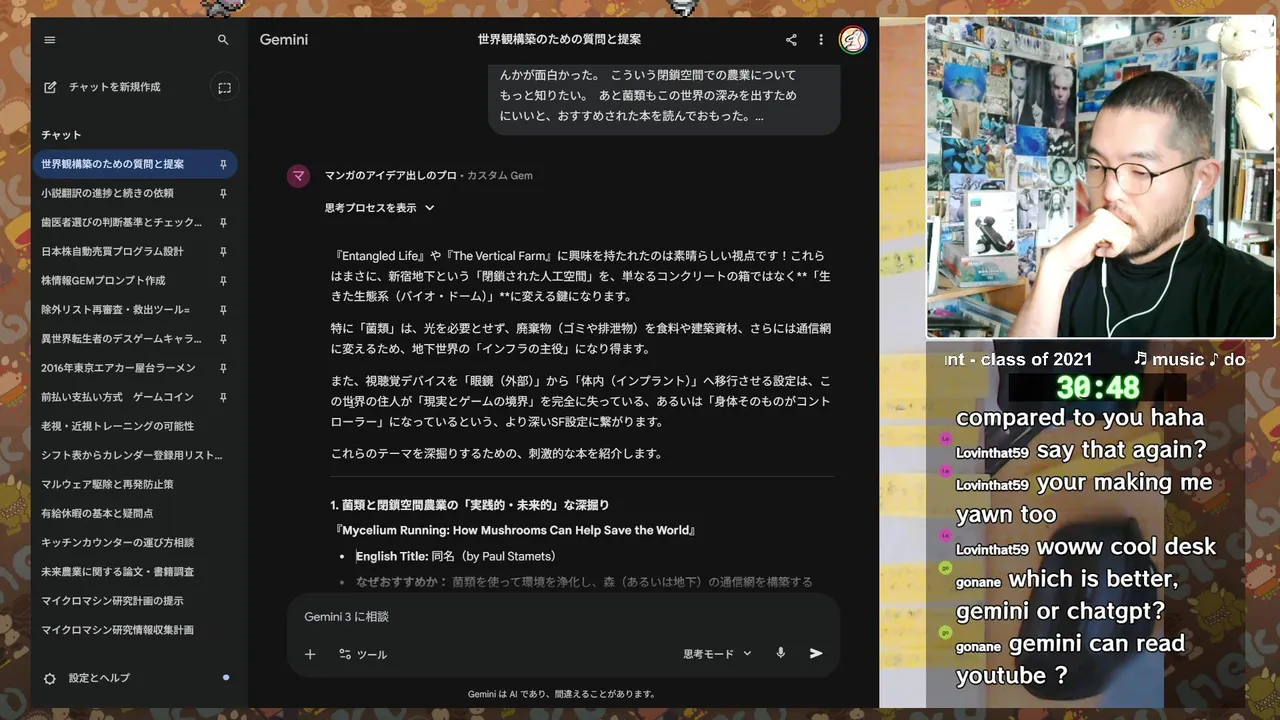Toggle pin on 異世界転生者のデスゲーム chat

pos(223,339)
